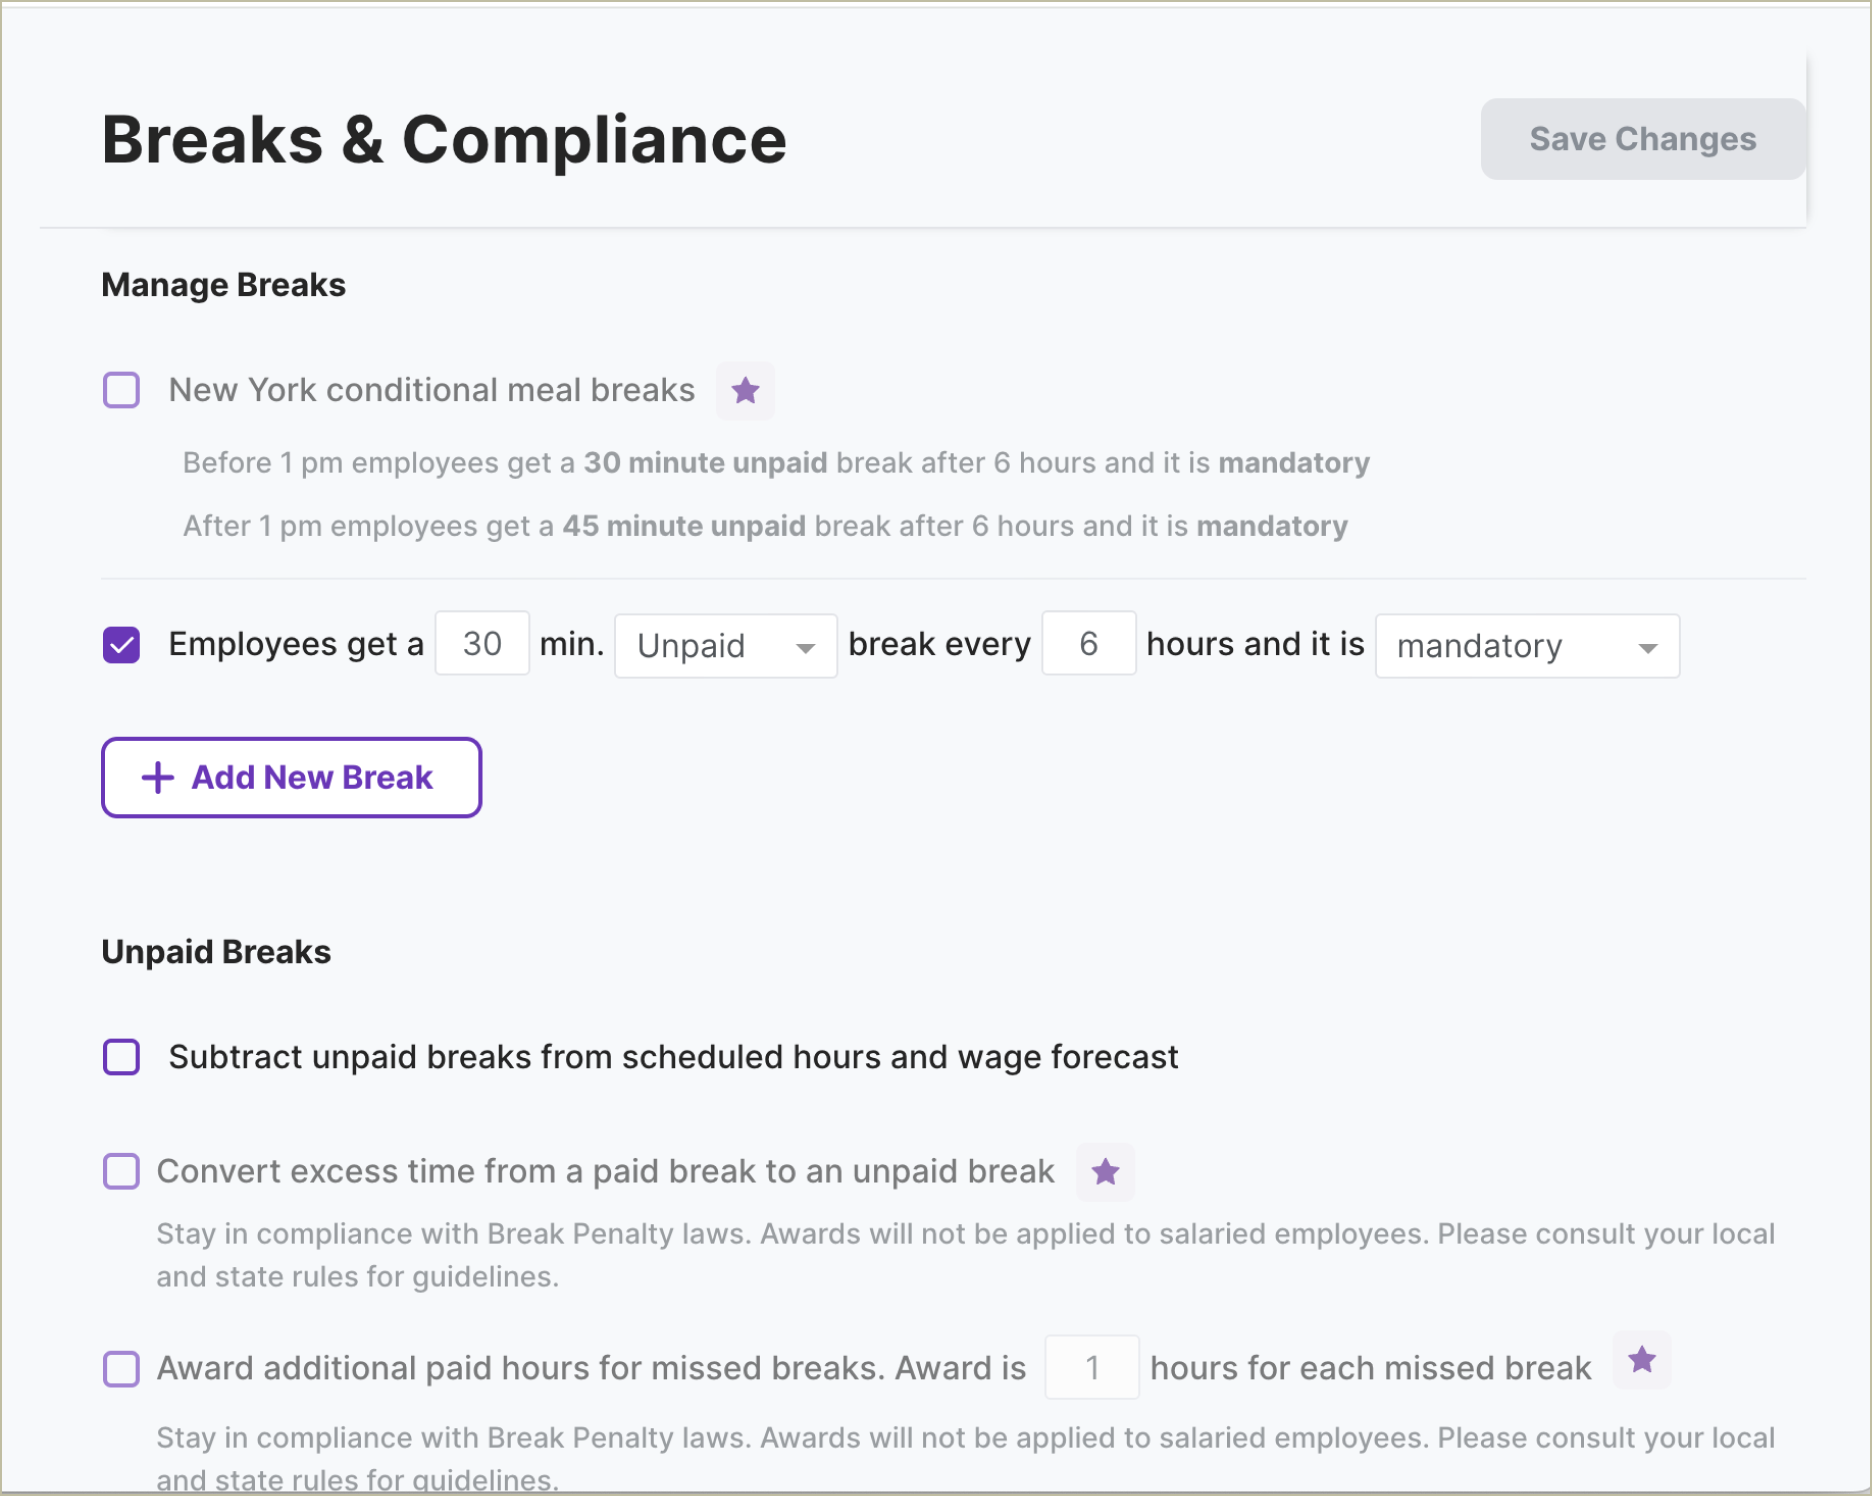Click the 30 minutes break length field
This screenshot has width=1872, height=1496.
pyautogui.click(x=482, y=644)
